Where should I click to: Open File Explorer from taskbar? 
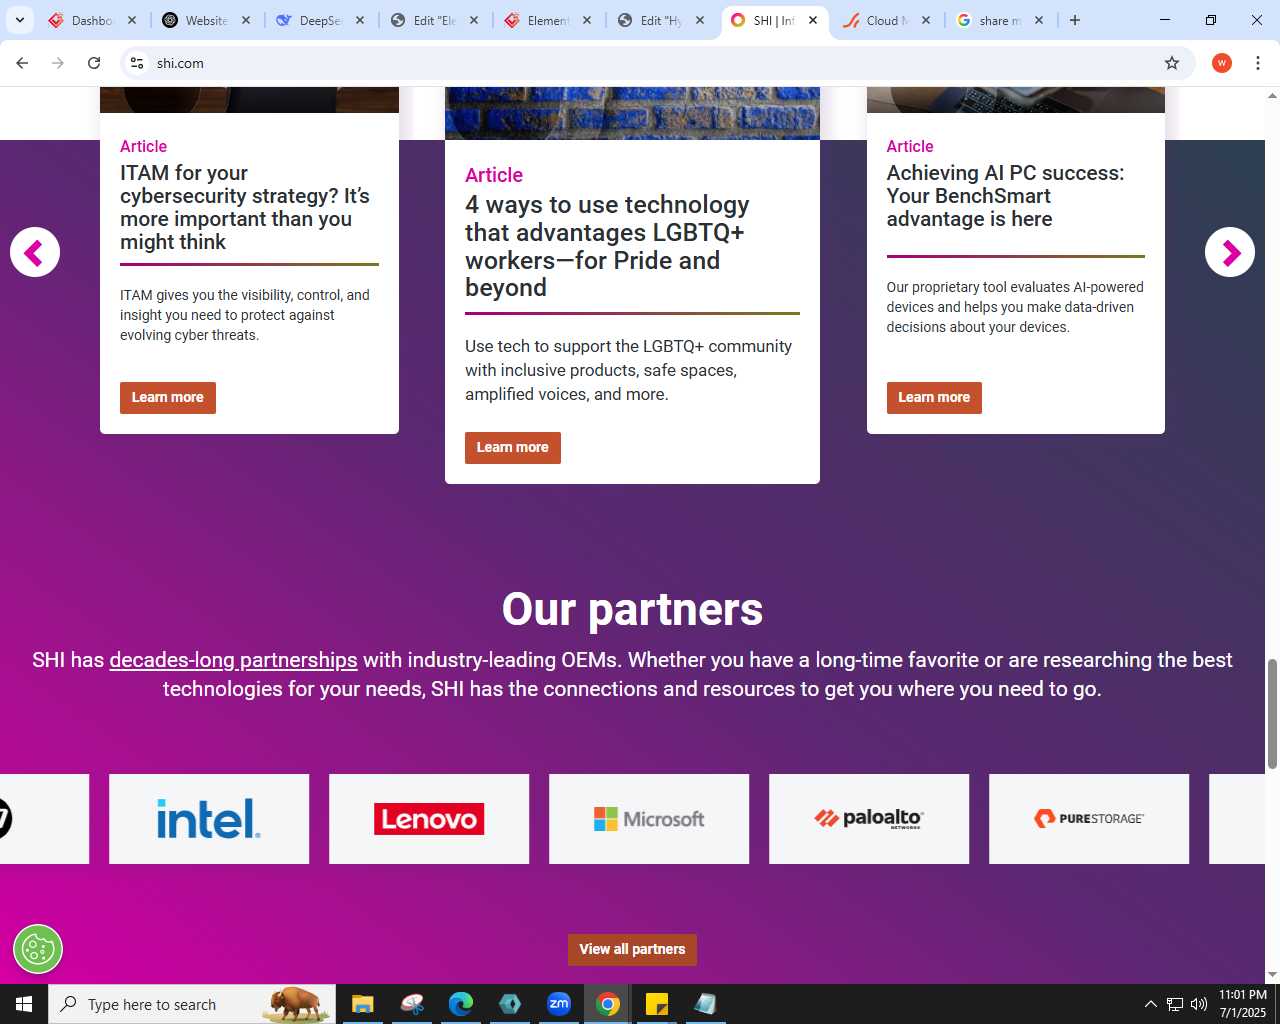click(x=362, y=1004)
